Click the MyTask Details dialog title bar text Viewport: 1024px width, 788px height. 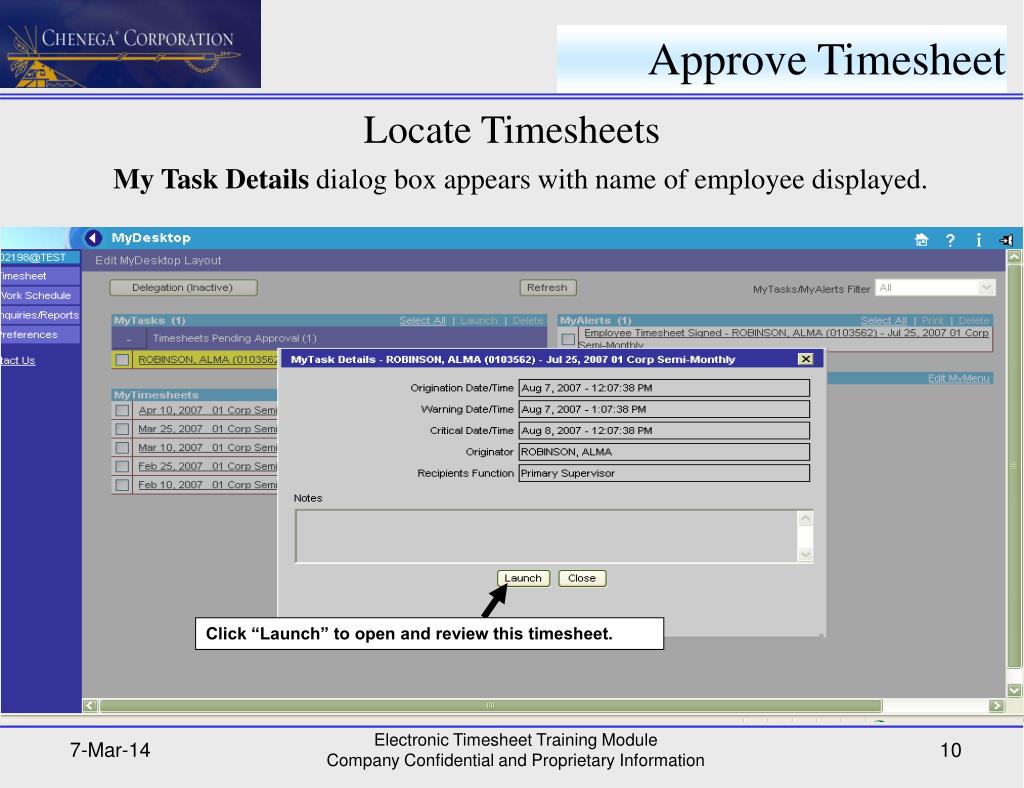pos(513,360)
